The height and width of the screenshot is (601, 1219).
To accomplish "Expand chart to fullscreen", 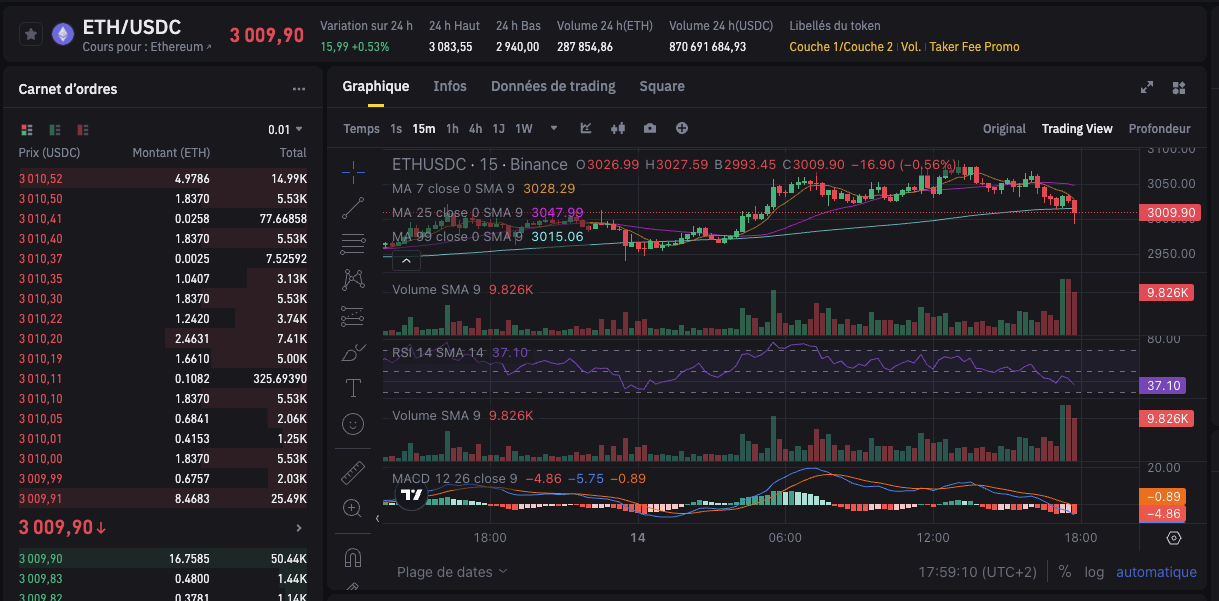I will point(1147,88).
